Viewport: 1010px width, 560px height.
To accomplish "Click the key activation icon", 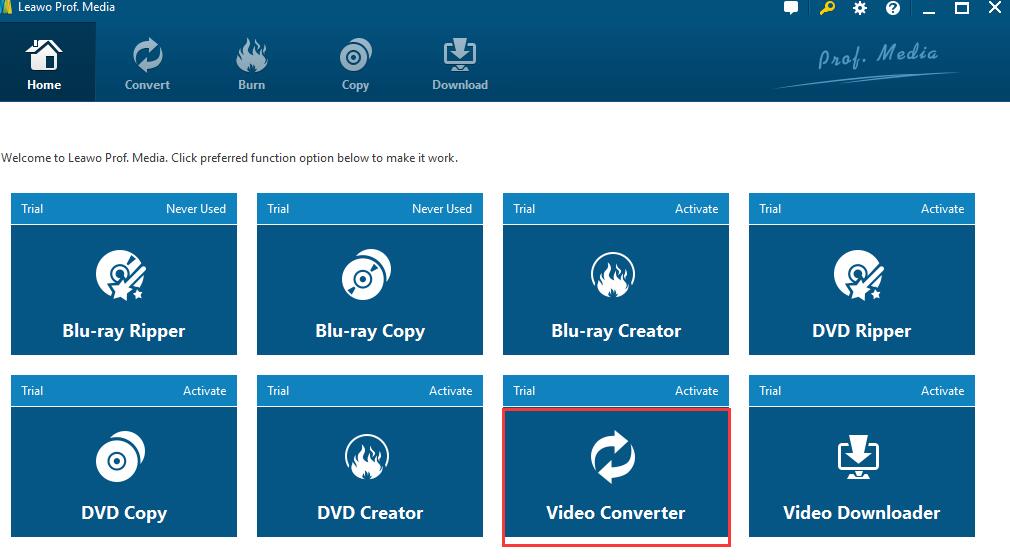I will coord(827,8).
